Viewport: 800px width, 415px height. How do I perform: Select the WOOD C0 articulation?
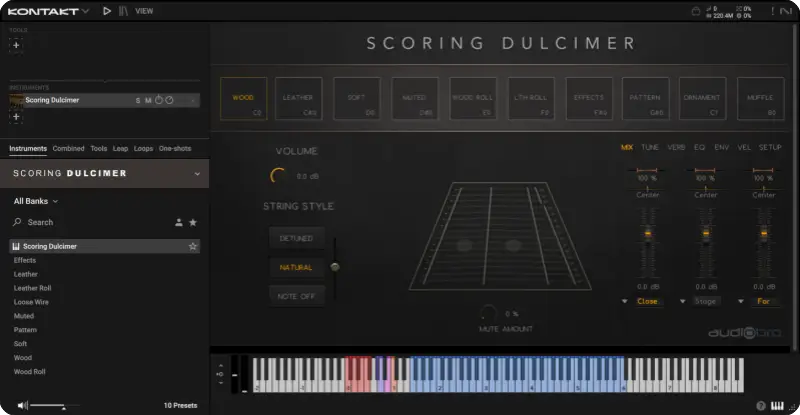point(243,99)
